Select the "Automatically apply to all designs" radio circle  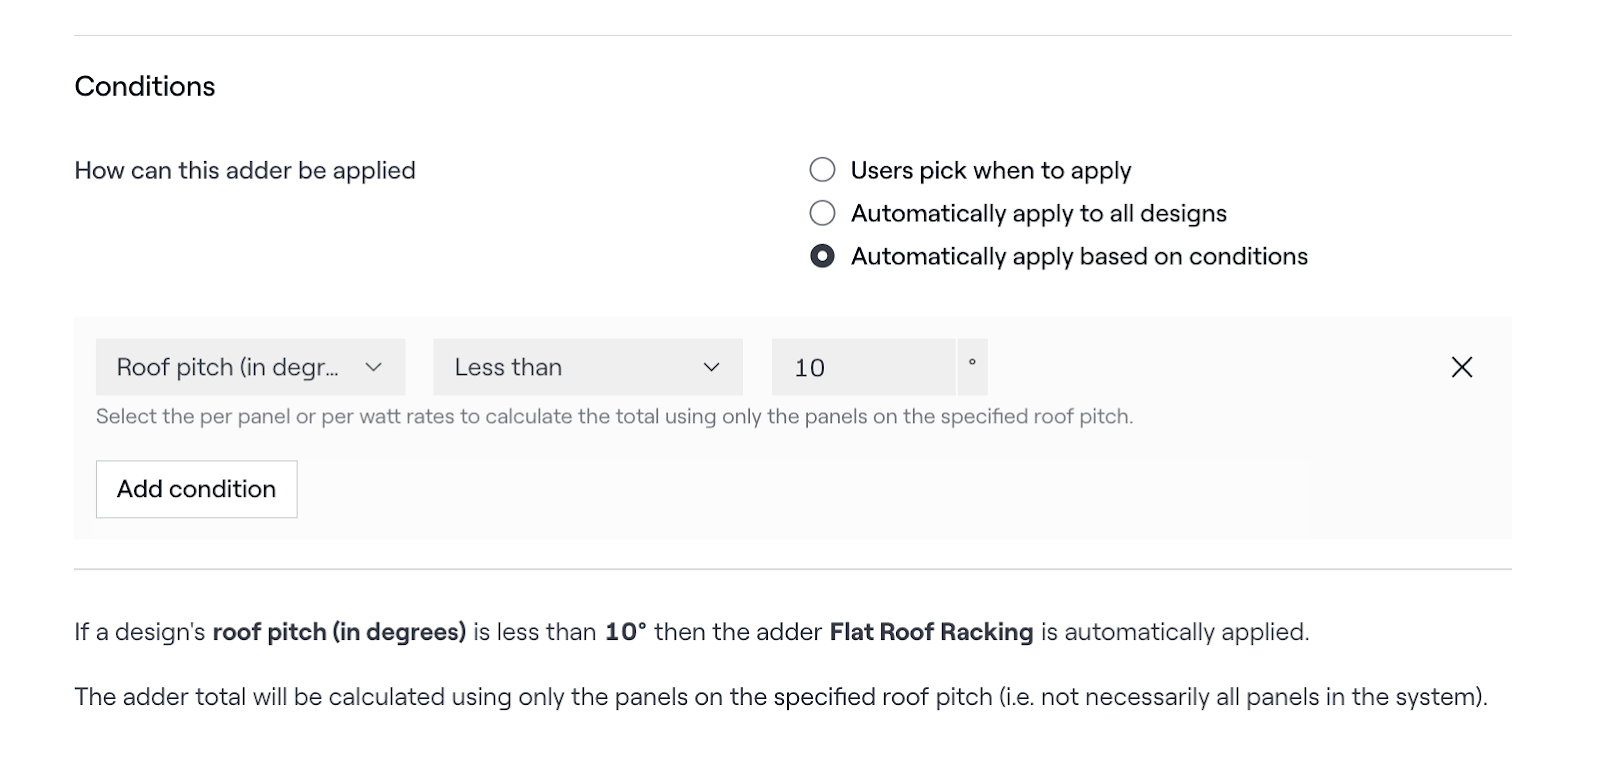pos(822,213)
